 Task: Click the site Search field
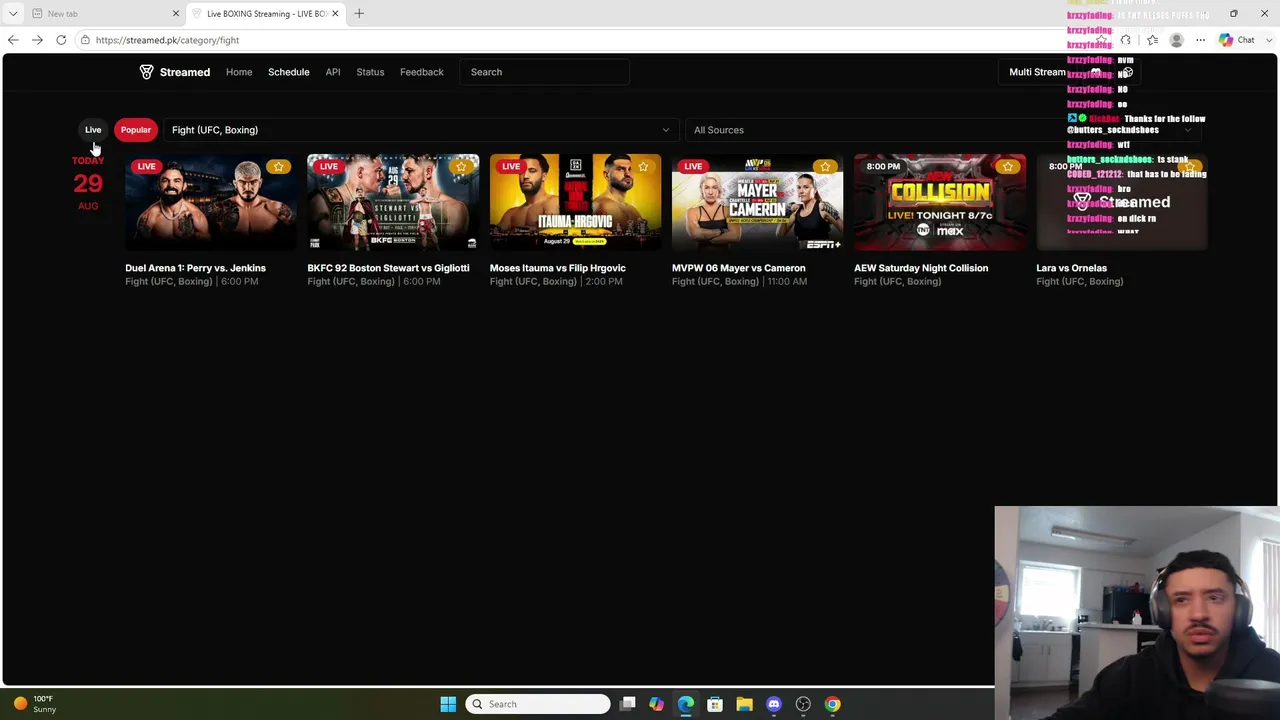point(545,72)
